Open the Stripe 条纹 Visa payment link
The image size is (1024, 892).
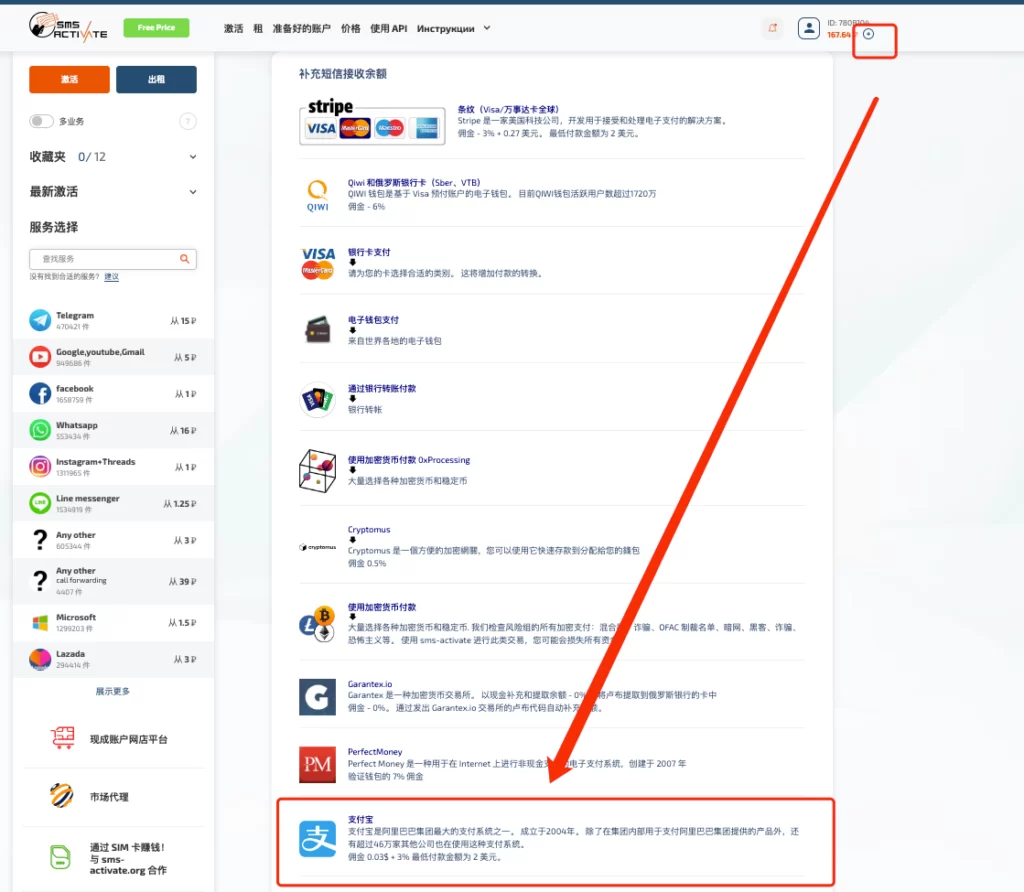(x=507, y=109)
